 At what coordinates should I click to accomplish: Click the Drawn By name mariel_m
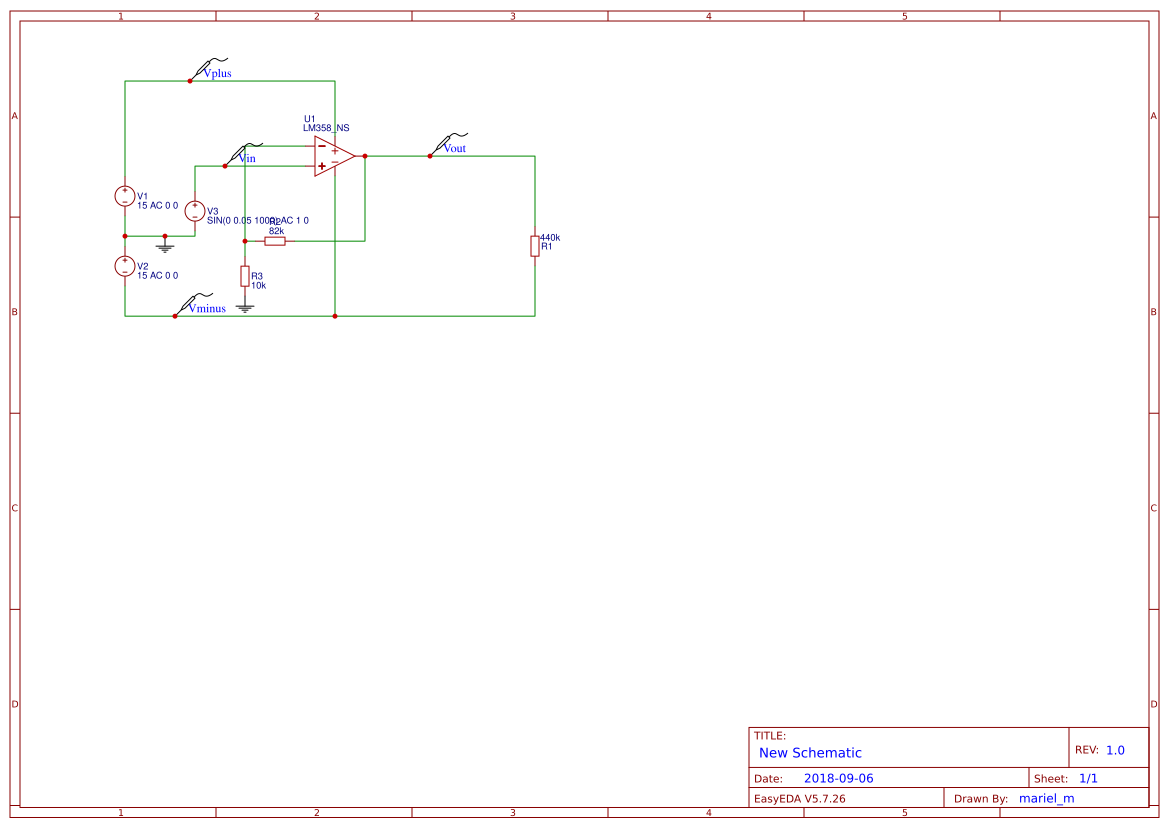[1047, 798]
